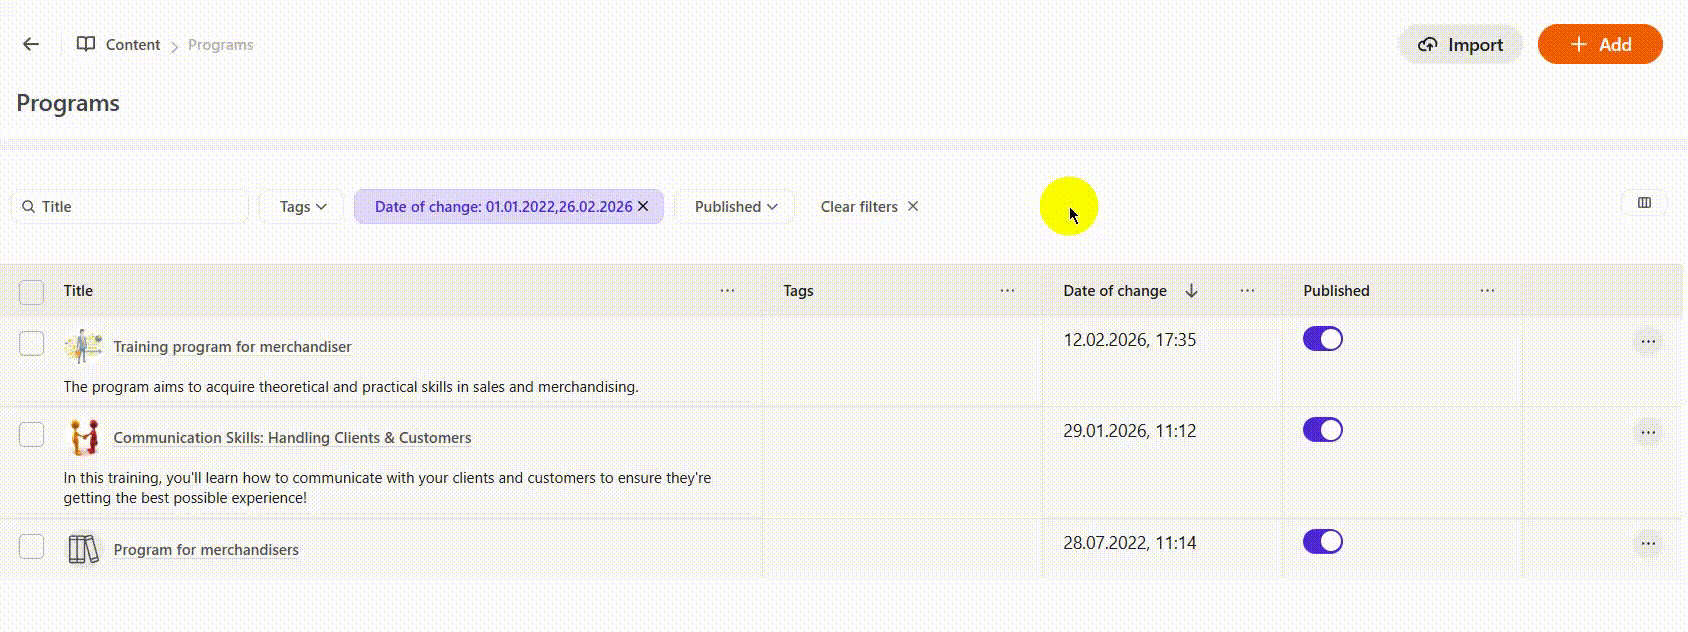Image resolution: width=1688 pixels, height=632 pixels.
Task: Click the Add button
Action: pos(1599,45)
